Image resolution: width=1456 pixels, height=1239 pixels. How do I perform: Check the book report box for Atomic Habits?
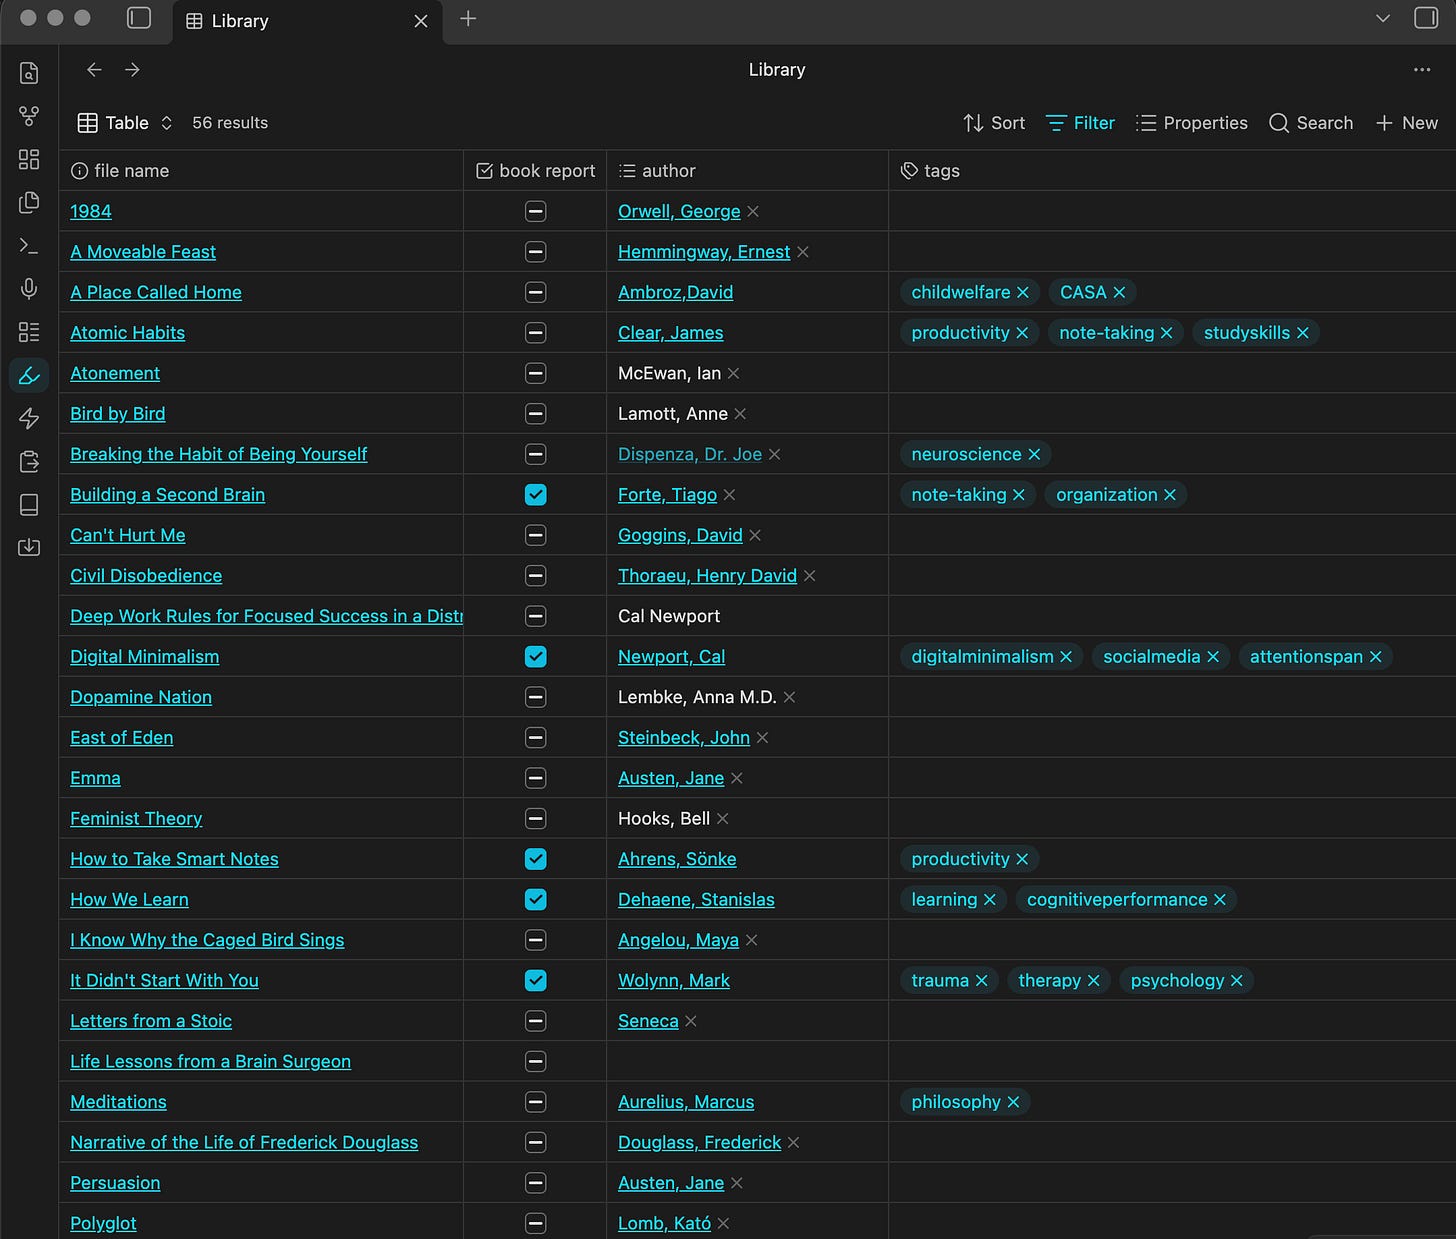(x=536, y=333)
